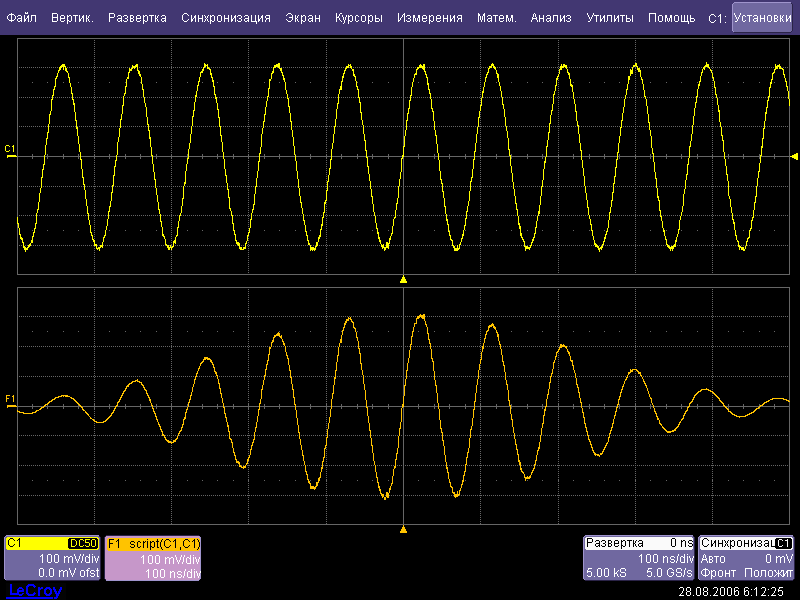Viewport: 800px width, 600px height.
Task: Select the trigger level arrow indicator
Action: pos(794,156)
